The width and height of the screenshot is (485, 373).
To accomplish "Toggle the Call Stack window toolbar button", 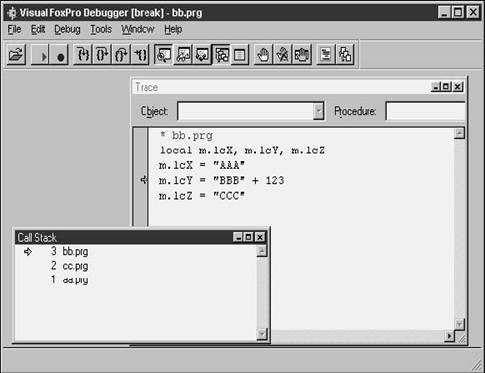I will click(x=221, y=54).
